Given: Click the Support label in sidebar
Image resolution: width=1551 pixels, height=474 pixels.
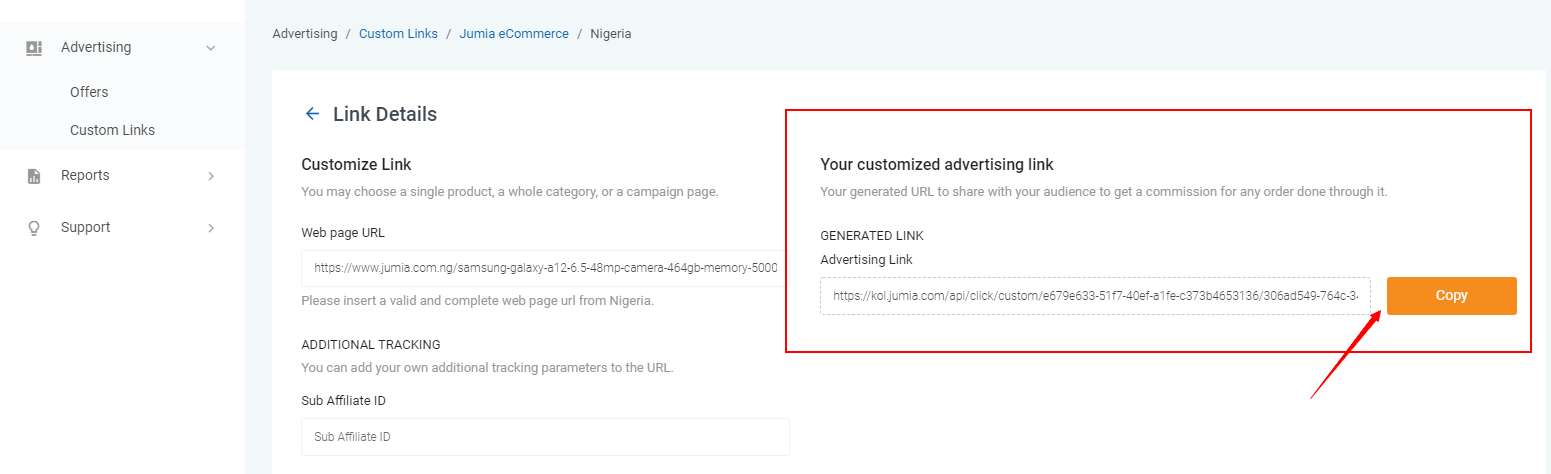Looking at the screenshot, I should click(85, 228).
